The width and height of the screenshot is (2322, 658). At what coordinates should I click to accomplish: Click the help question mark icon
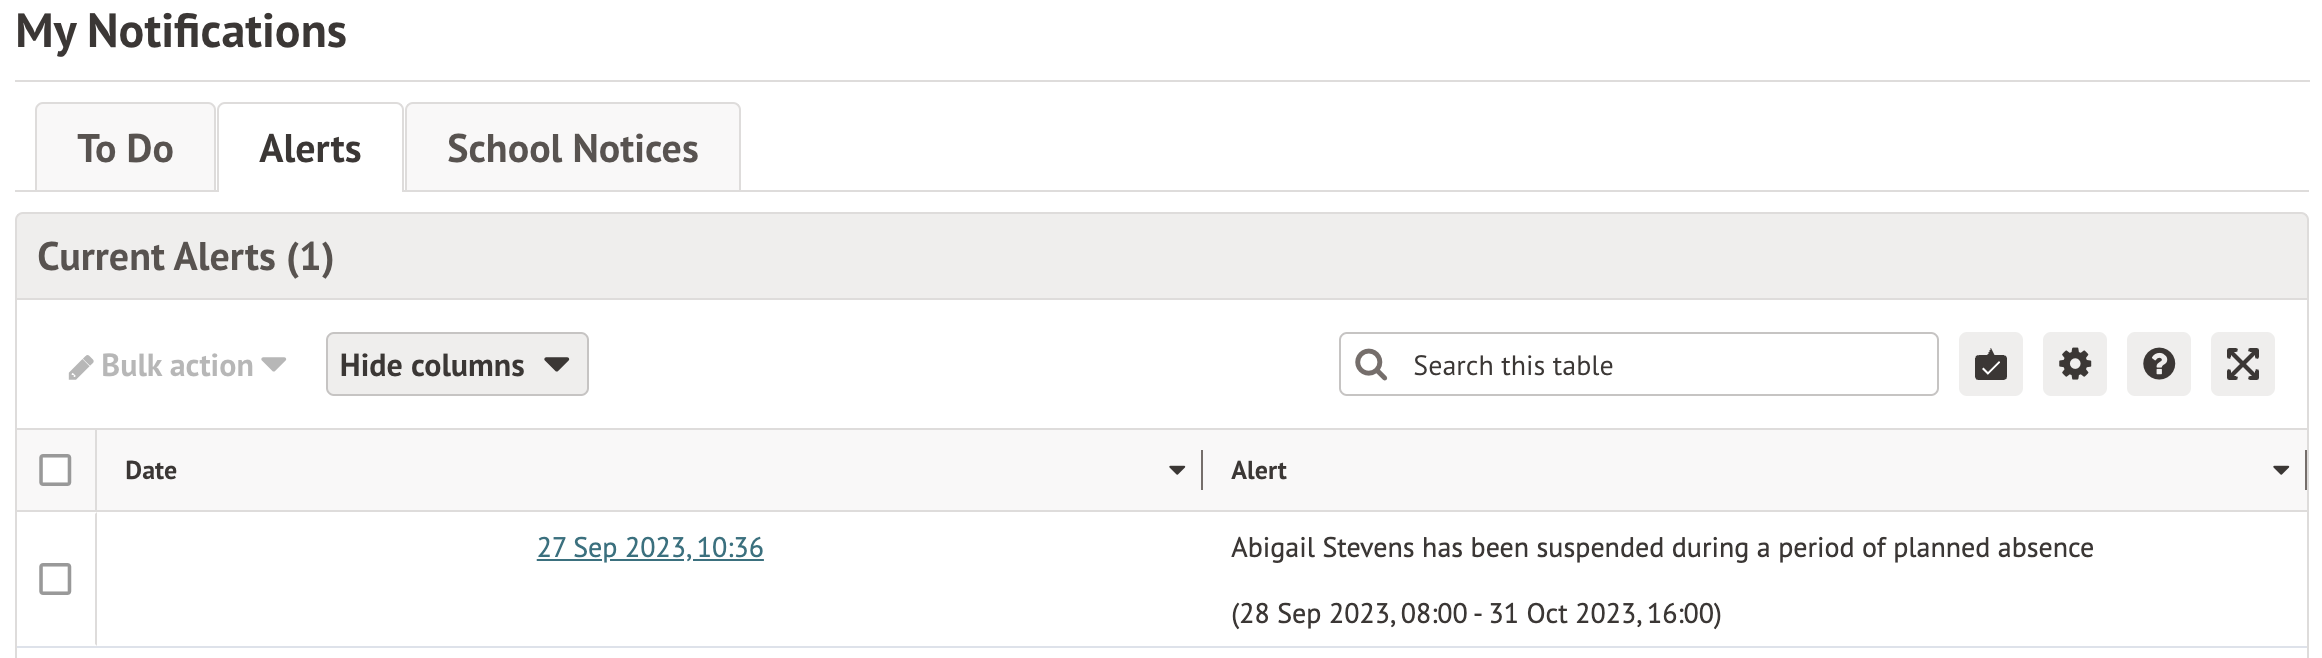(2158, 365)
